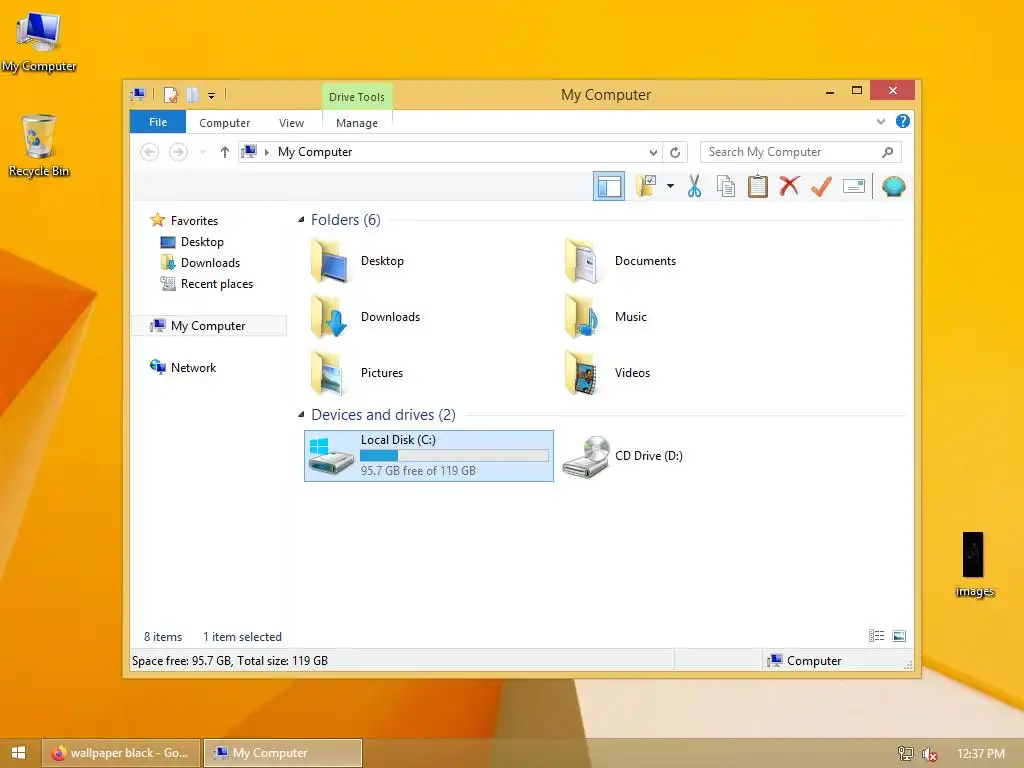Click 'Space free: 95.7 GB' status text
The image size is (1024, 768).
point(181,661)
